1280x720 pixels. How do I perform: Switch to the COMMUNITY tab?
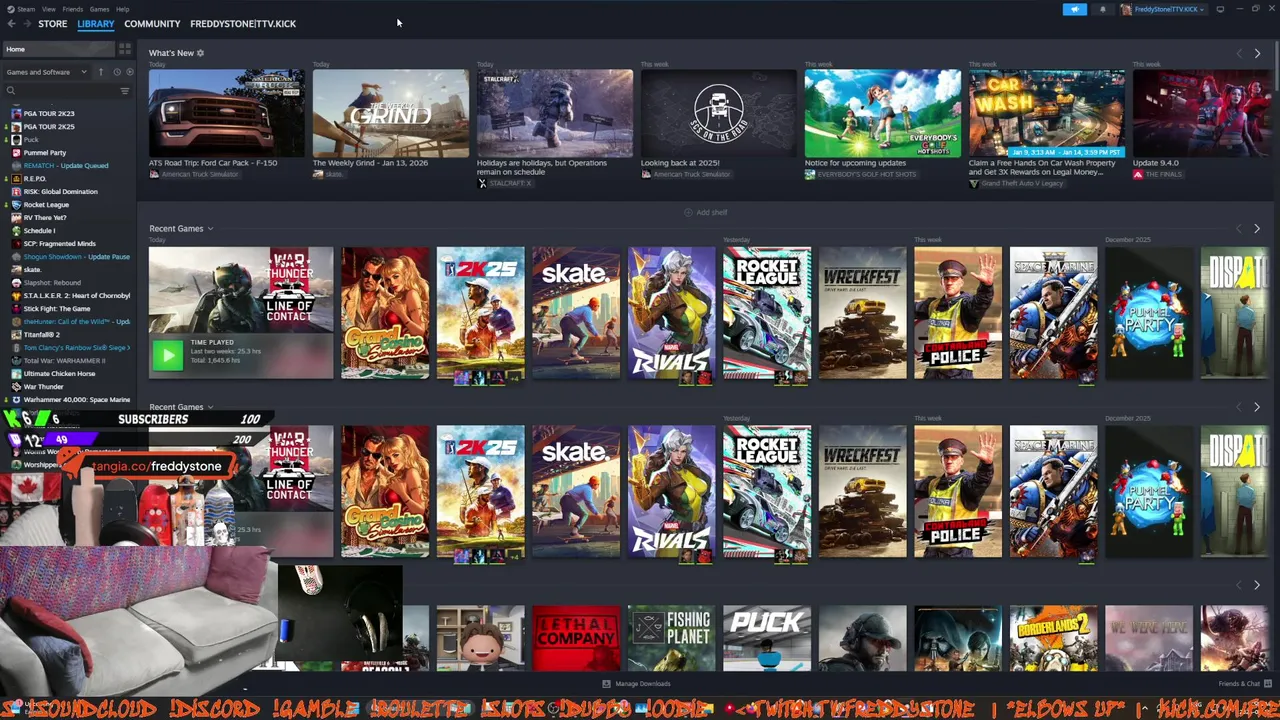[x=152, y=24]
